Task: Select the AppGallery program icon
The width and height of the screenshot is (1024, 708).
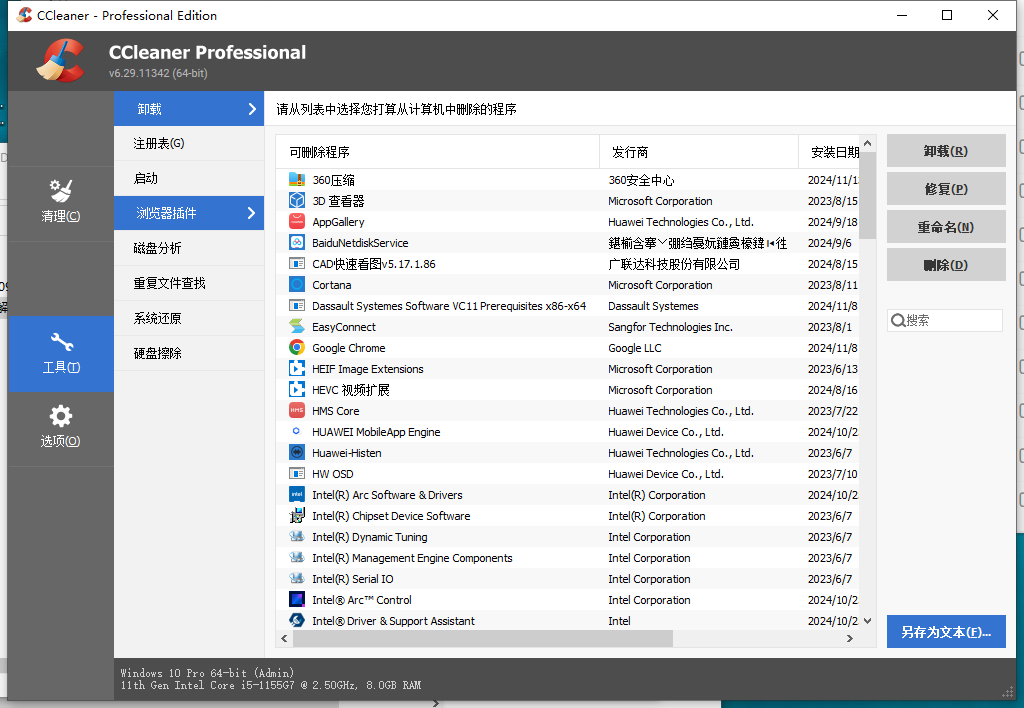Action: tap(297, 221)
